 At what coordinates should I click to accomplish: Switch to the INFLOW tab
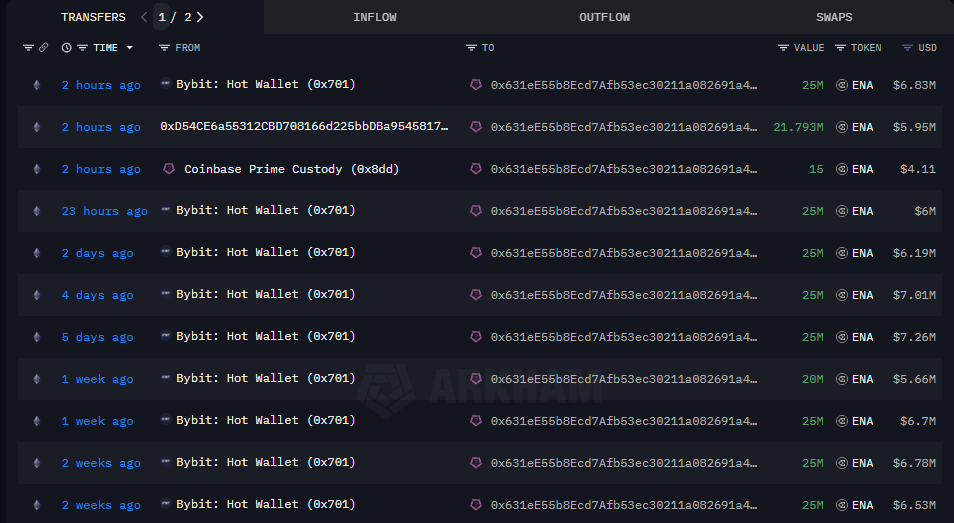[x=375, y=17]
